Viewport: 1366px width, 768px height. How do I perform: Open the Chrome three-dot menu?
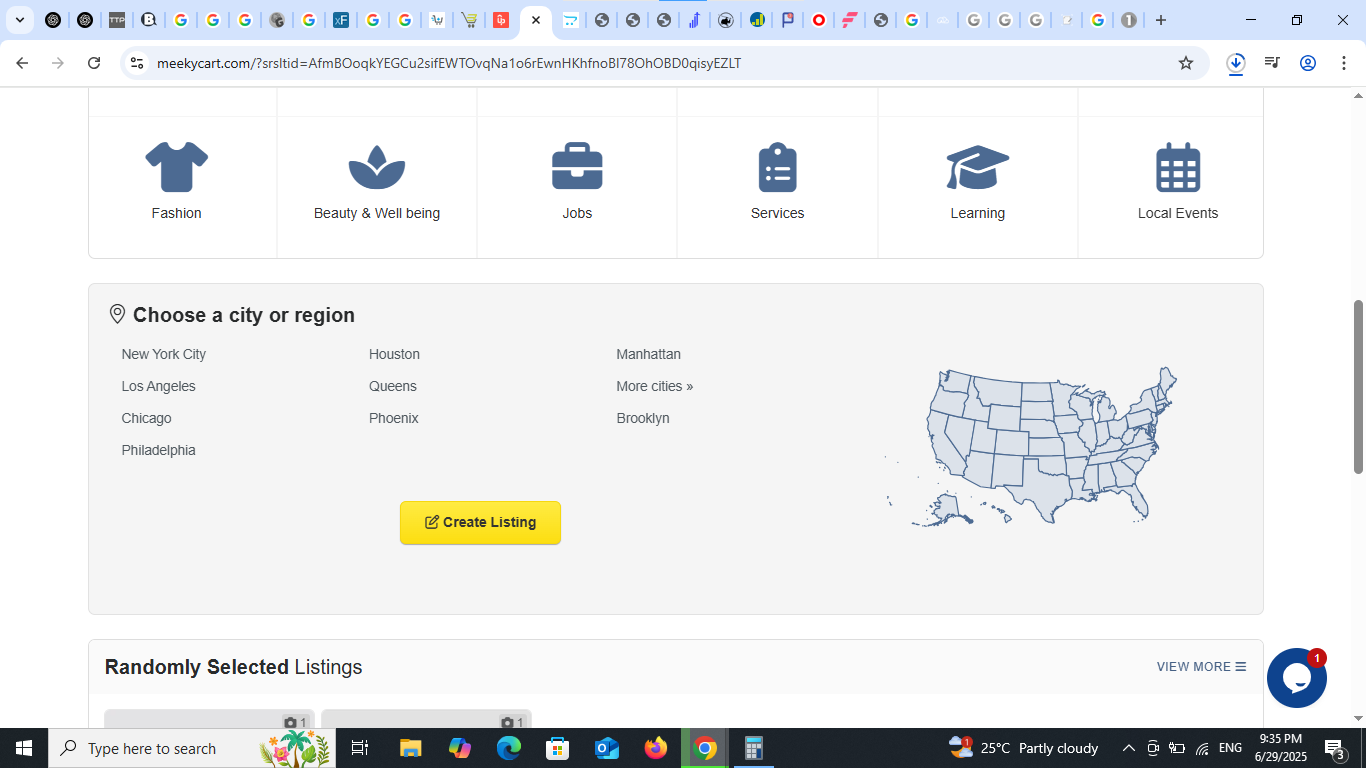1343,63
